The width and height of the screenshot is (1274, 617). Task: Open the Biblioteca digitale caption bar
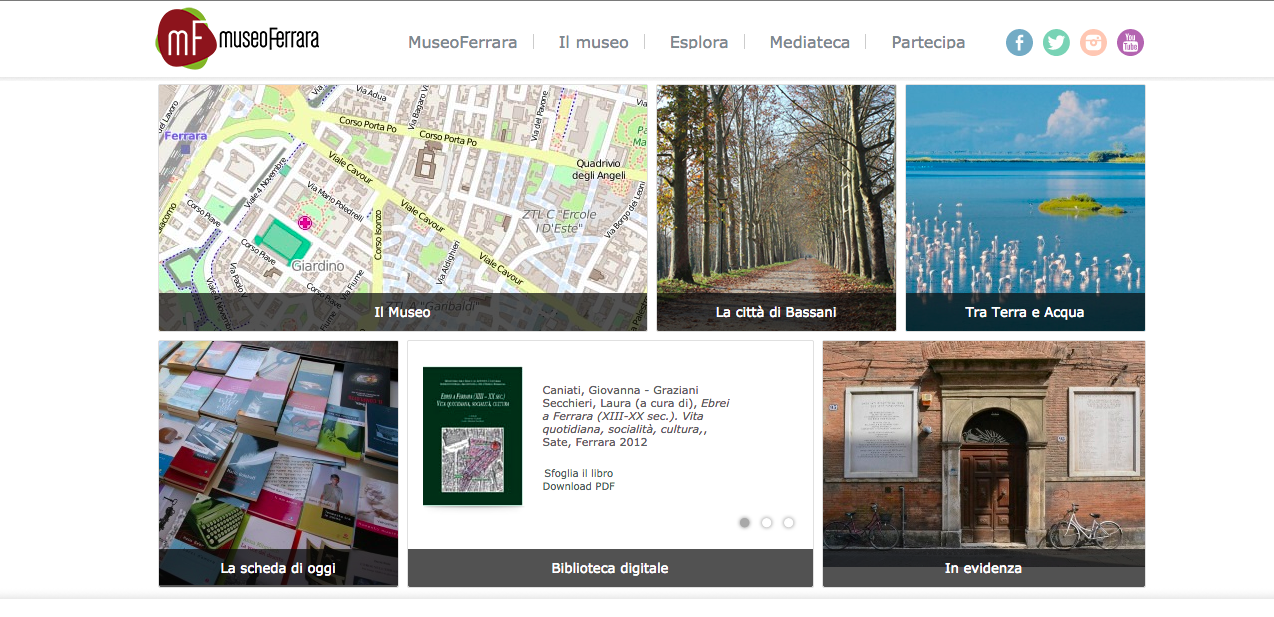pyautogui.click(x=610, y=568)
